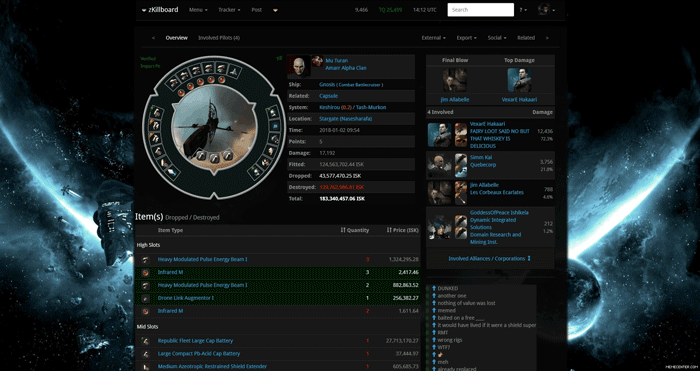The width and height of the screenshot is (700, 371).
Task: Open the Menu dropdown in navbar
Action: (x=198, y=10)
